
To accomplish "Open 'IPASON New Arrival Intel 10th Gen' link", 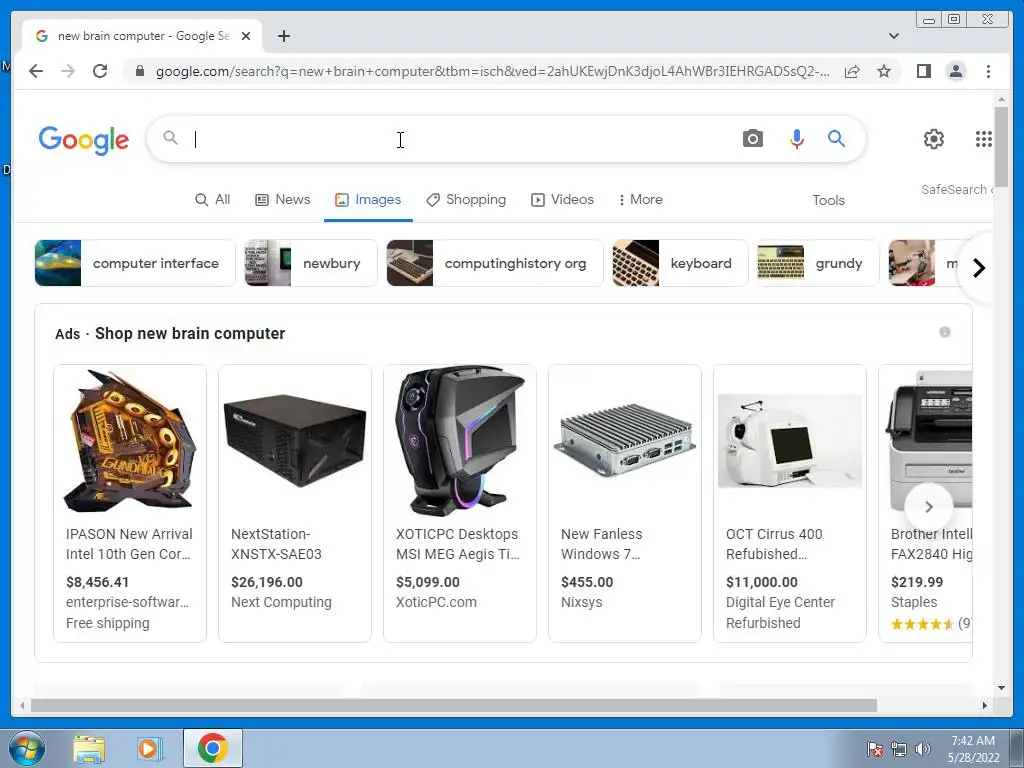I will tap(129, 544).
